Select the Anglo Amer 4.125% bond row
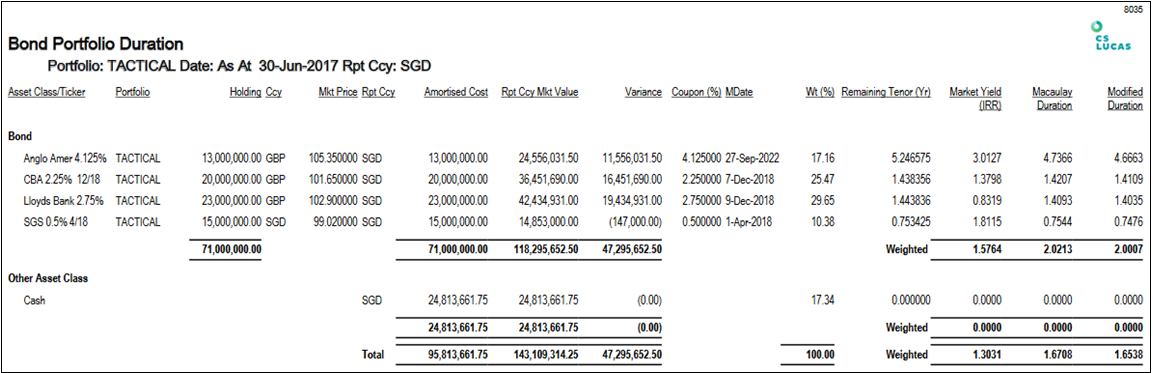The width and height of the screenshot is (1153, 373). click(576, 157)
